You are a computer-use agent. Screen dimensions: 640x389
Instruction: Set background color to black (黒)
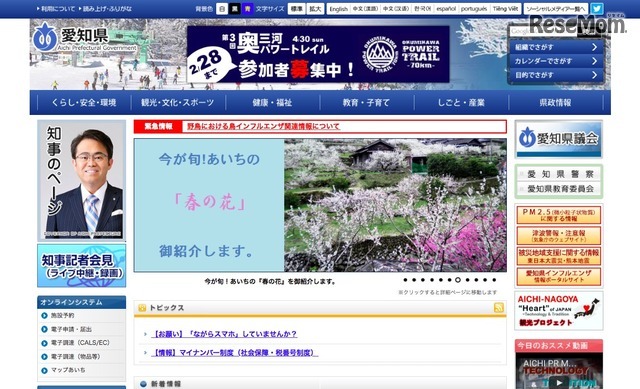pos(234,9)
